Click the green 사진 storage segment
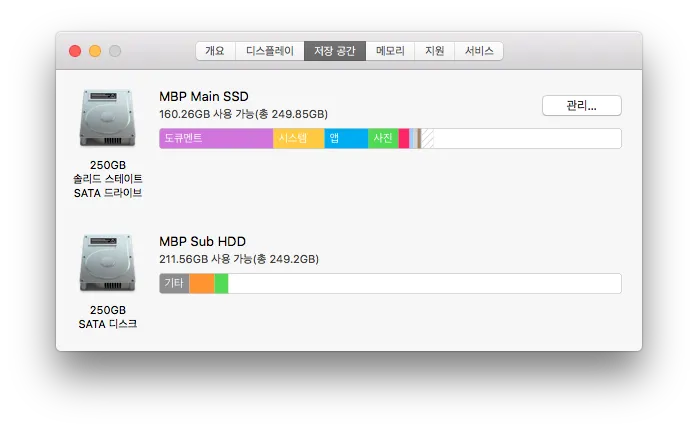The image size is (698, 431). 383,139
